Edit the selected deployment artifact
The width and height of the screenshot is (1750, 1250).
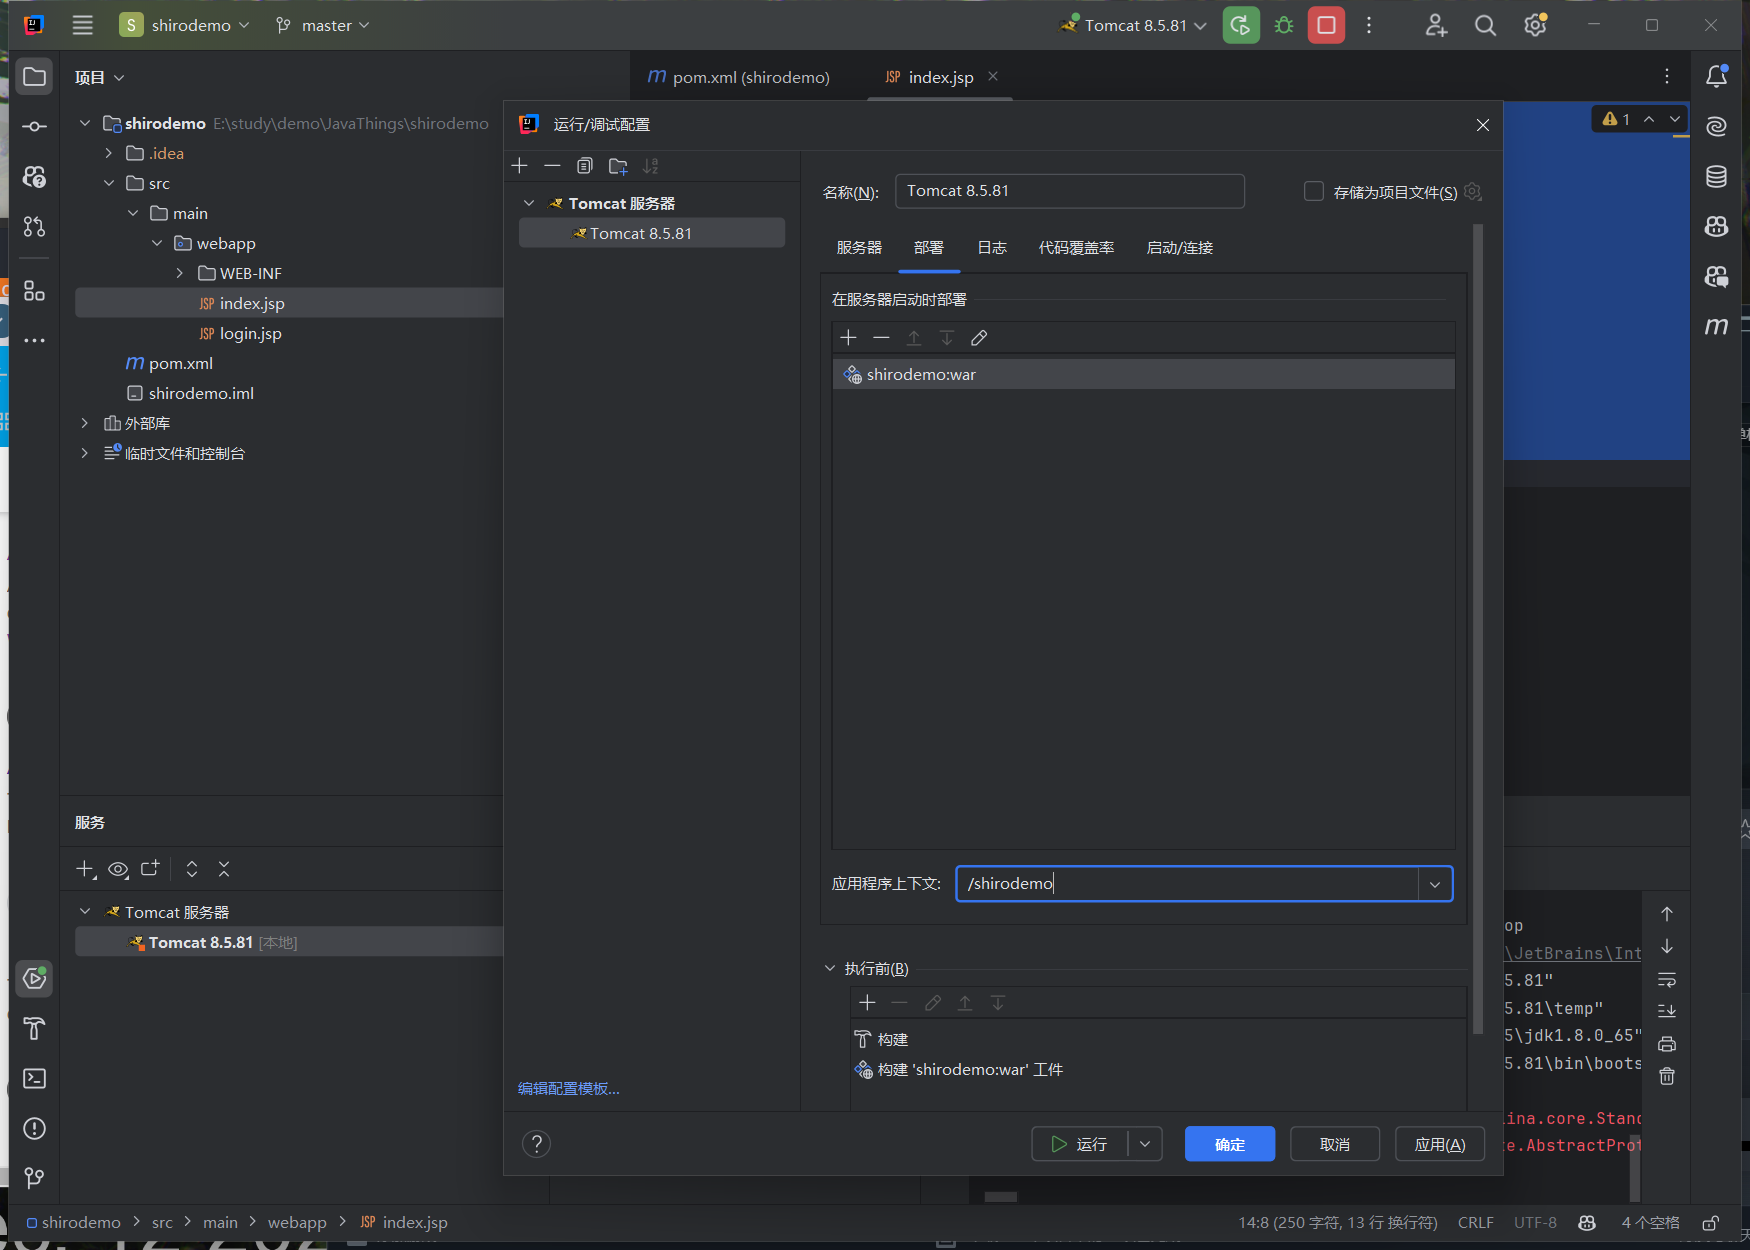(x=979, y=338)
